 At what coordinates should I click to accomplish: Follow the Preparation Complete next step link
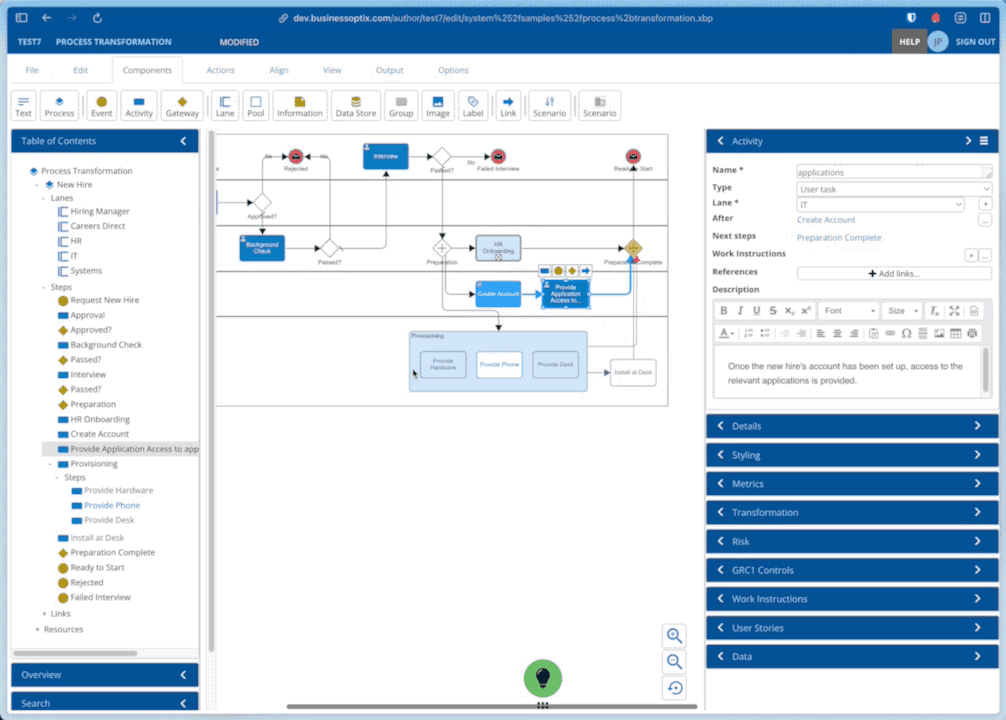pyautogui.click(x=839, y=238)
